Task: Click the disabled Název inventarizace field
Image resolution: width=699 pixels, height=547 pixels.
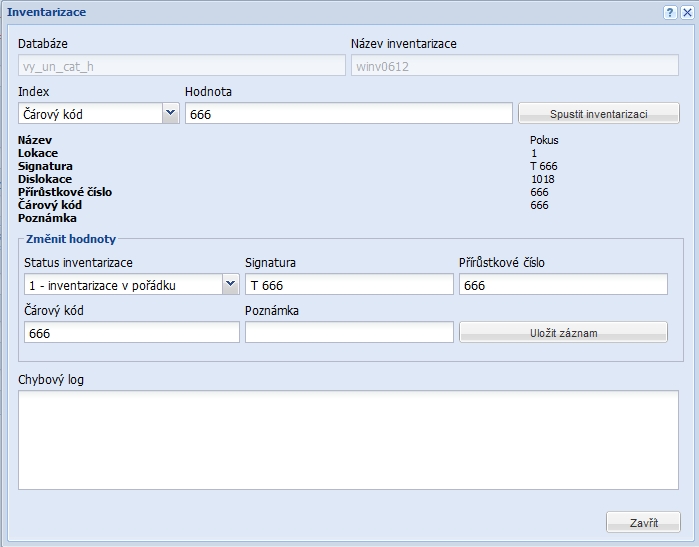Action: click(x=514, y=67)
